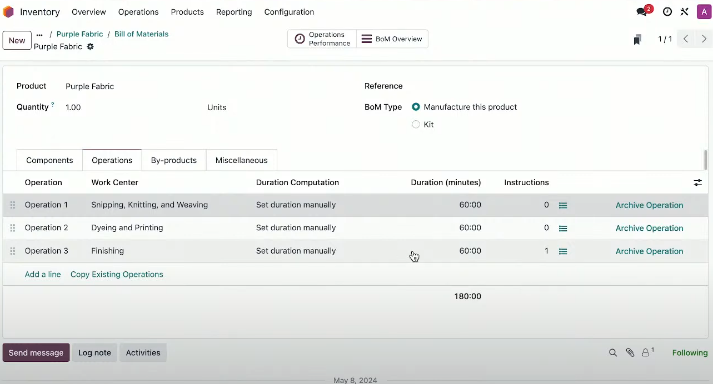The image size is (713, 384).
Task: Click the 180:00 total duration
Action: [x=467, y=296]
